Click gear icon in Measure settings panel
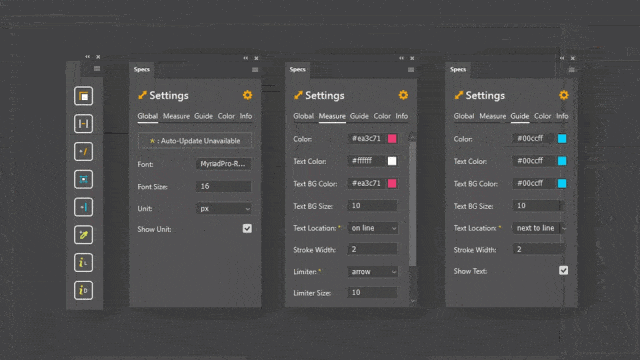Screen dimensions: 640x360 point(403,95)
